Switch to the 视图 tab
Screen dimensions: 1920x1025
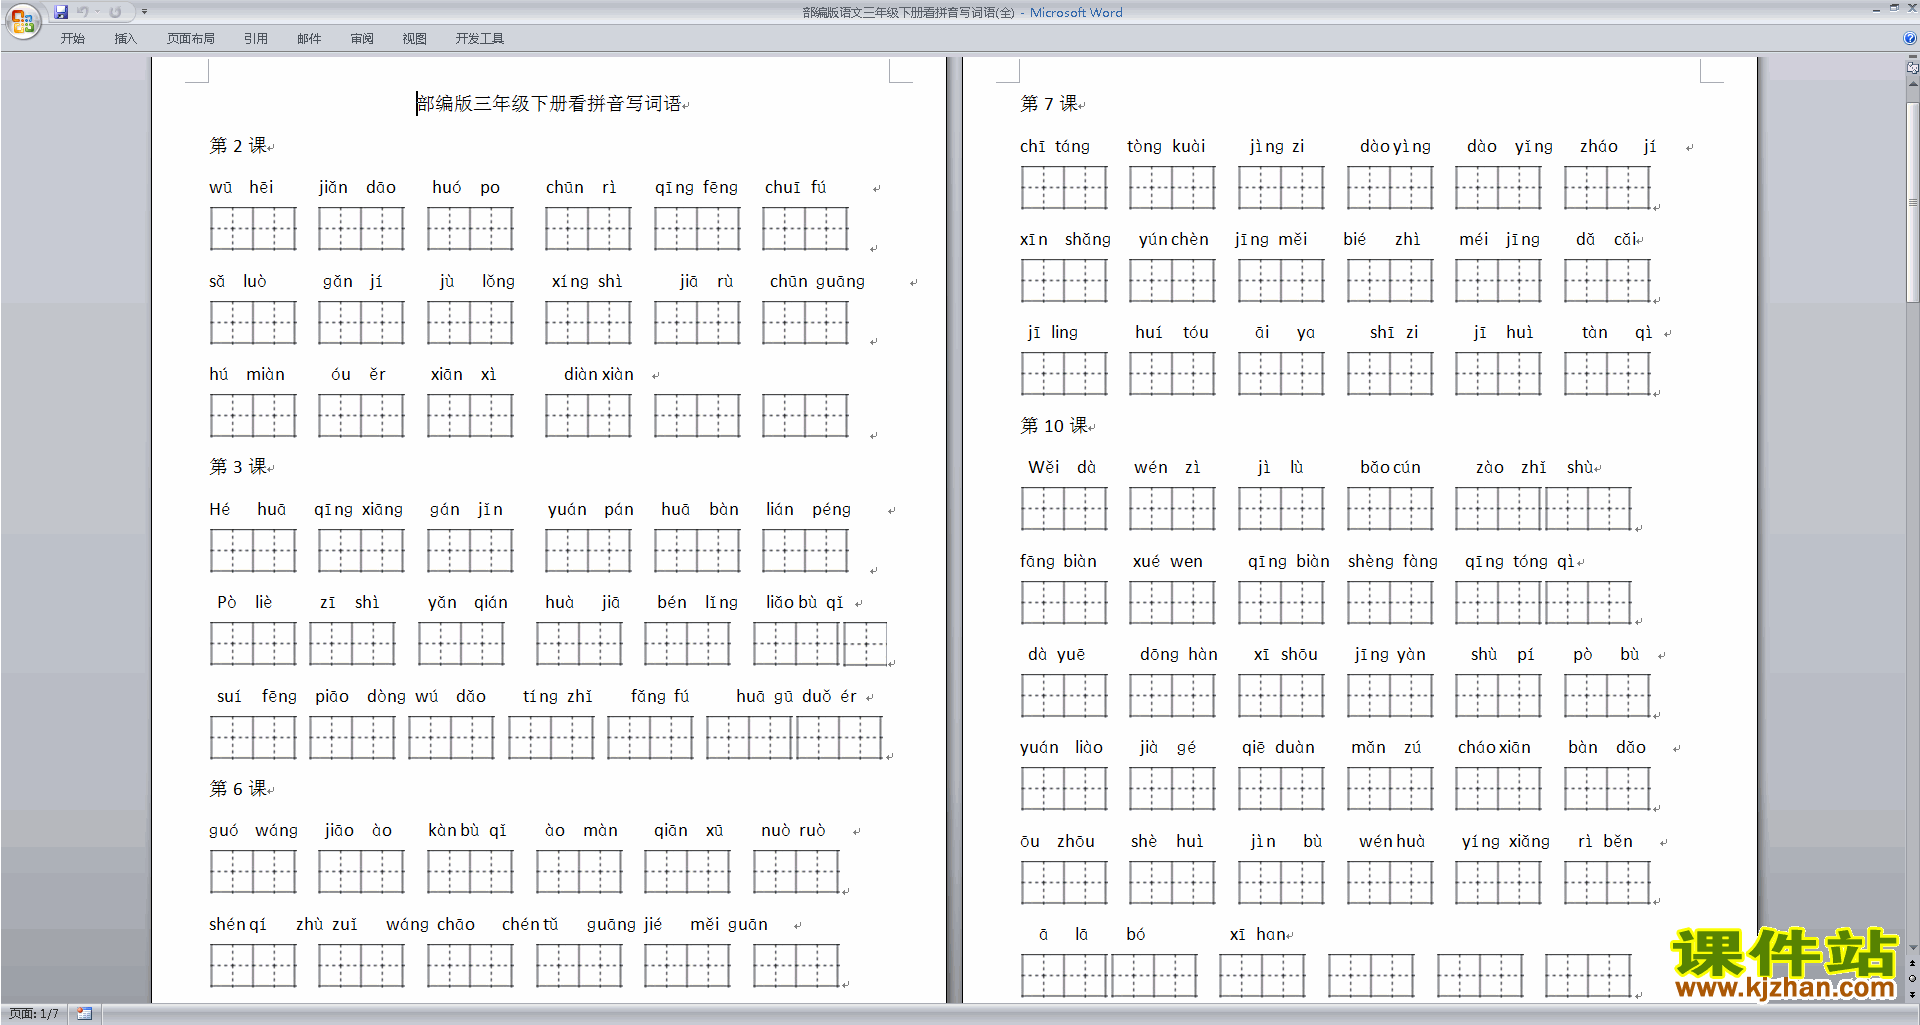pyautogui.click(x=415, y=39)
